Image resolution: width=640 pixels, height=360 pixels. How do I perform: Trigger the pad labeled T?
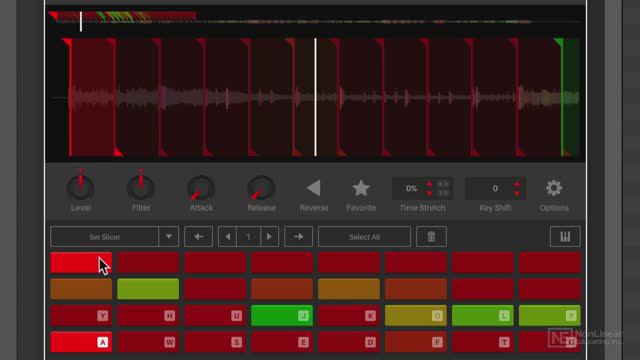pos(482,342)
